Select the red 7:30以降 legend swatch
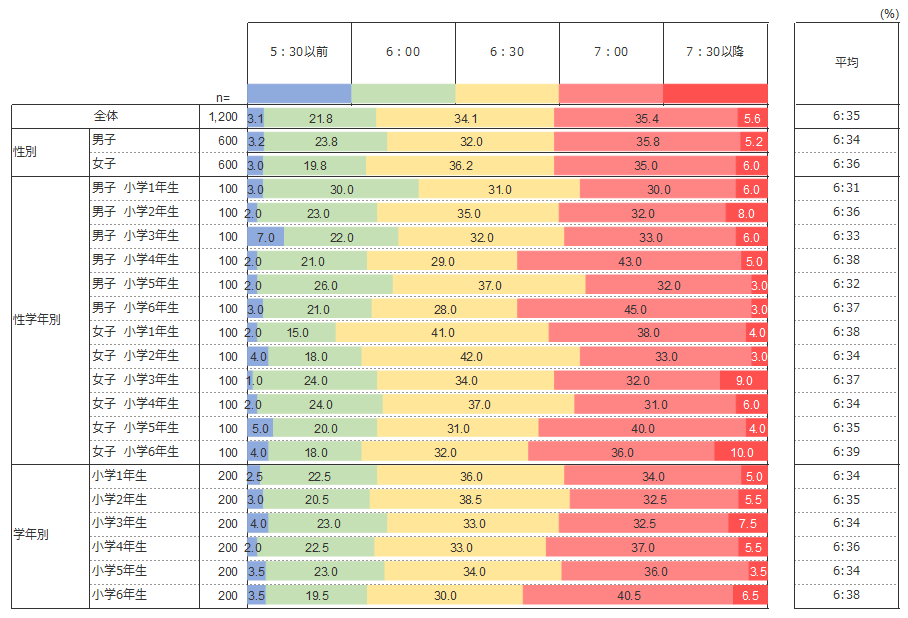 click(x=715, y=94)
